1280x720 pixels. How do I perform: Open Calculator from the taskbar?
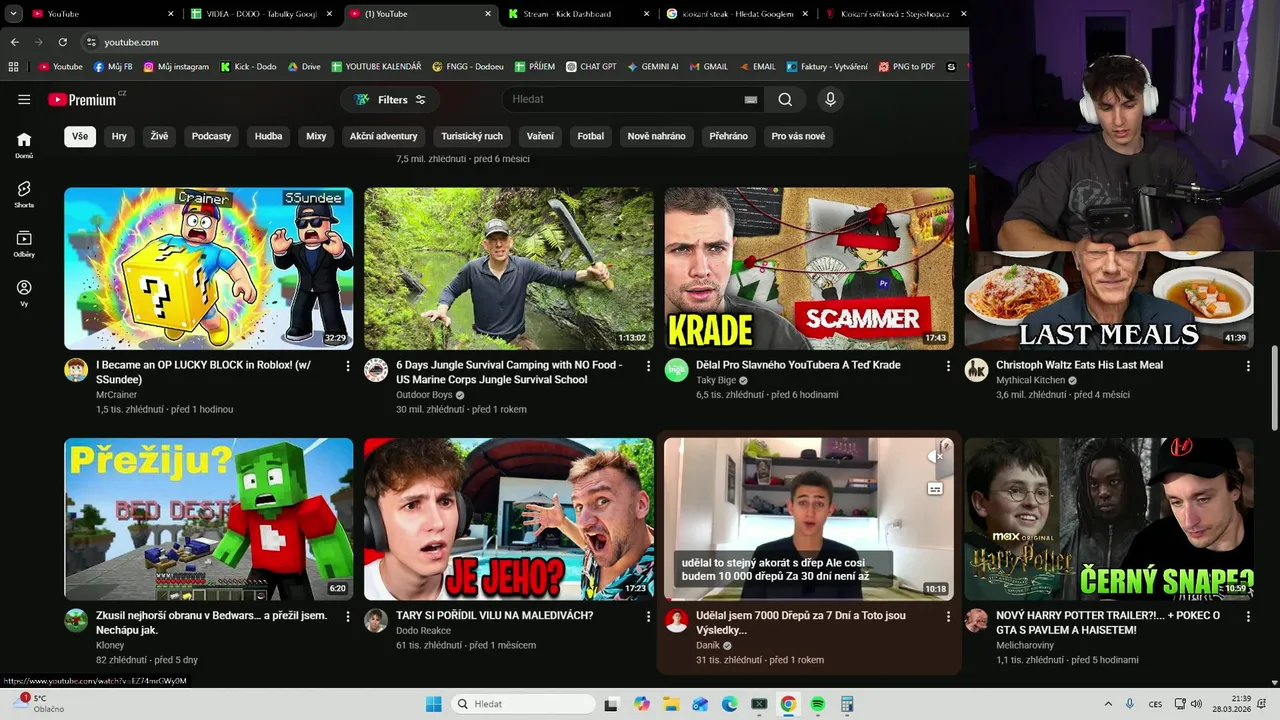click(847, 704)
